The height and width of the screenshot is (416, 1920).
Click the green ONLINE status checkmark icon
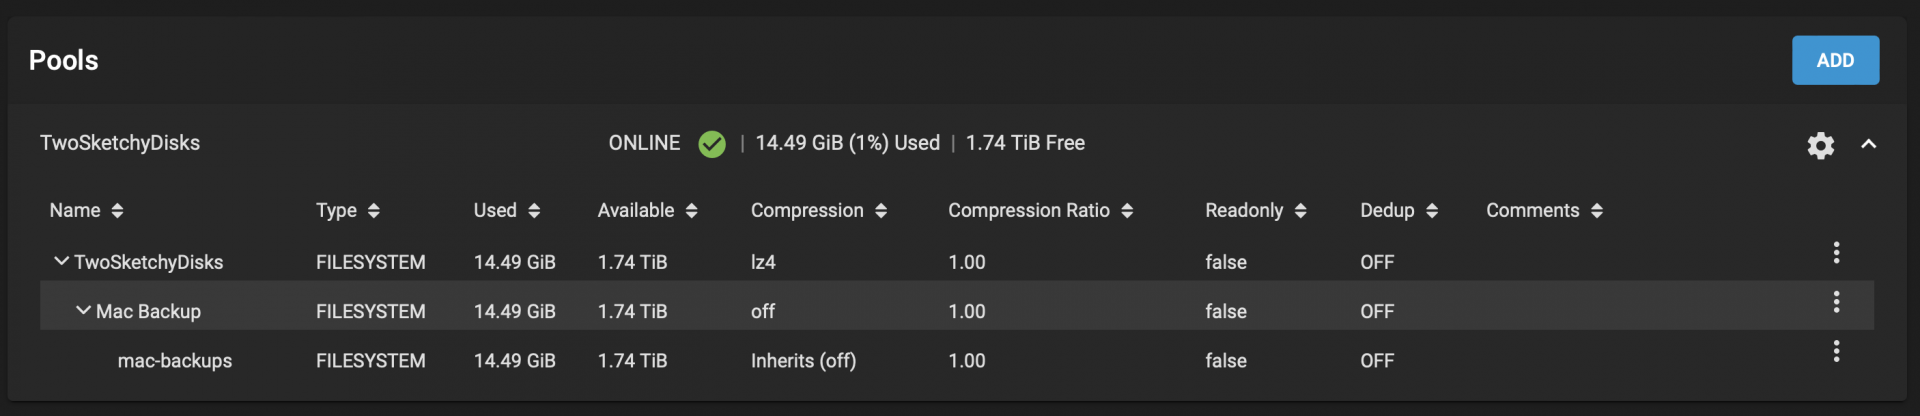point(712,144)
